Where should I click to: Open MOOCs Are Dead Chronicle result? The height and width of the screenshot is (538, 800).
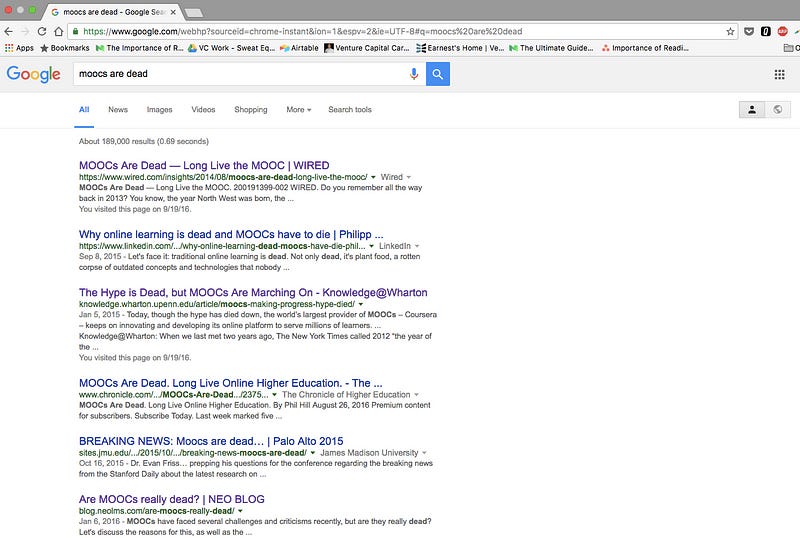coord(231,383)
